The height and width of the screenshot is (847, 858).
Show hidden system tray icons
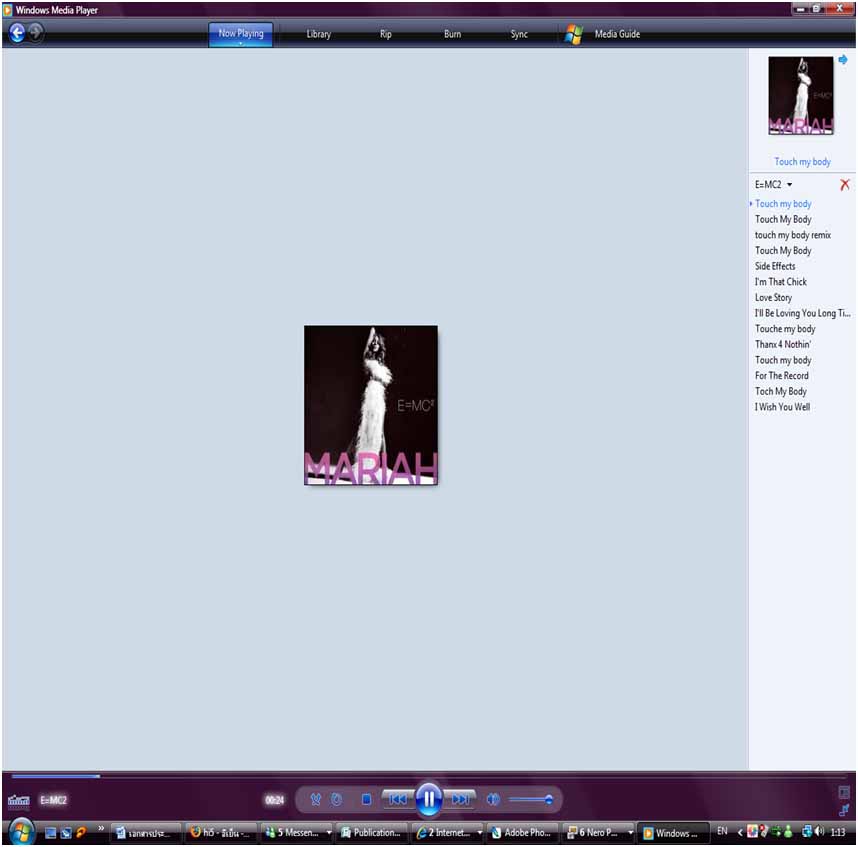[740, 832]
